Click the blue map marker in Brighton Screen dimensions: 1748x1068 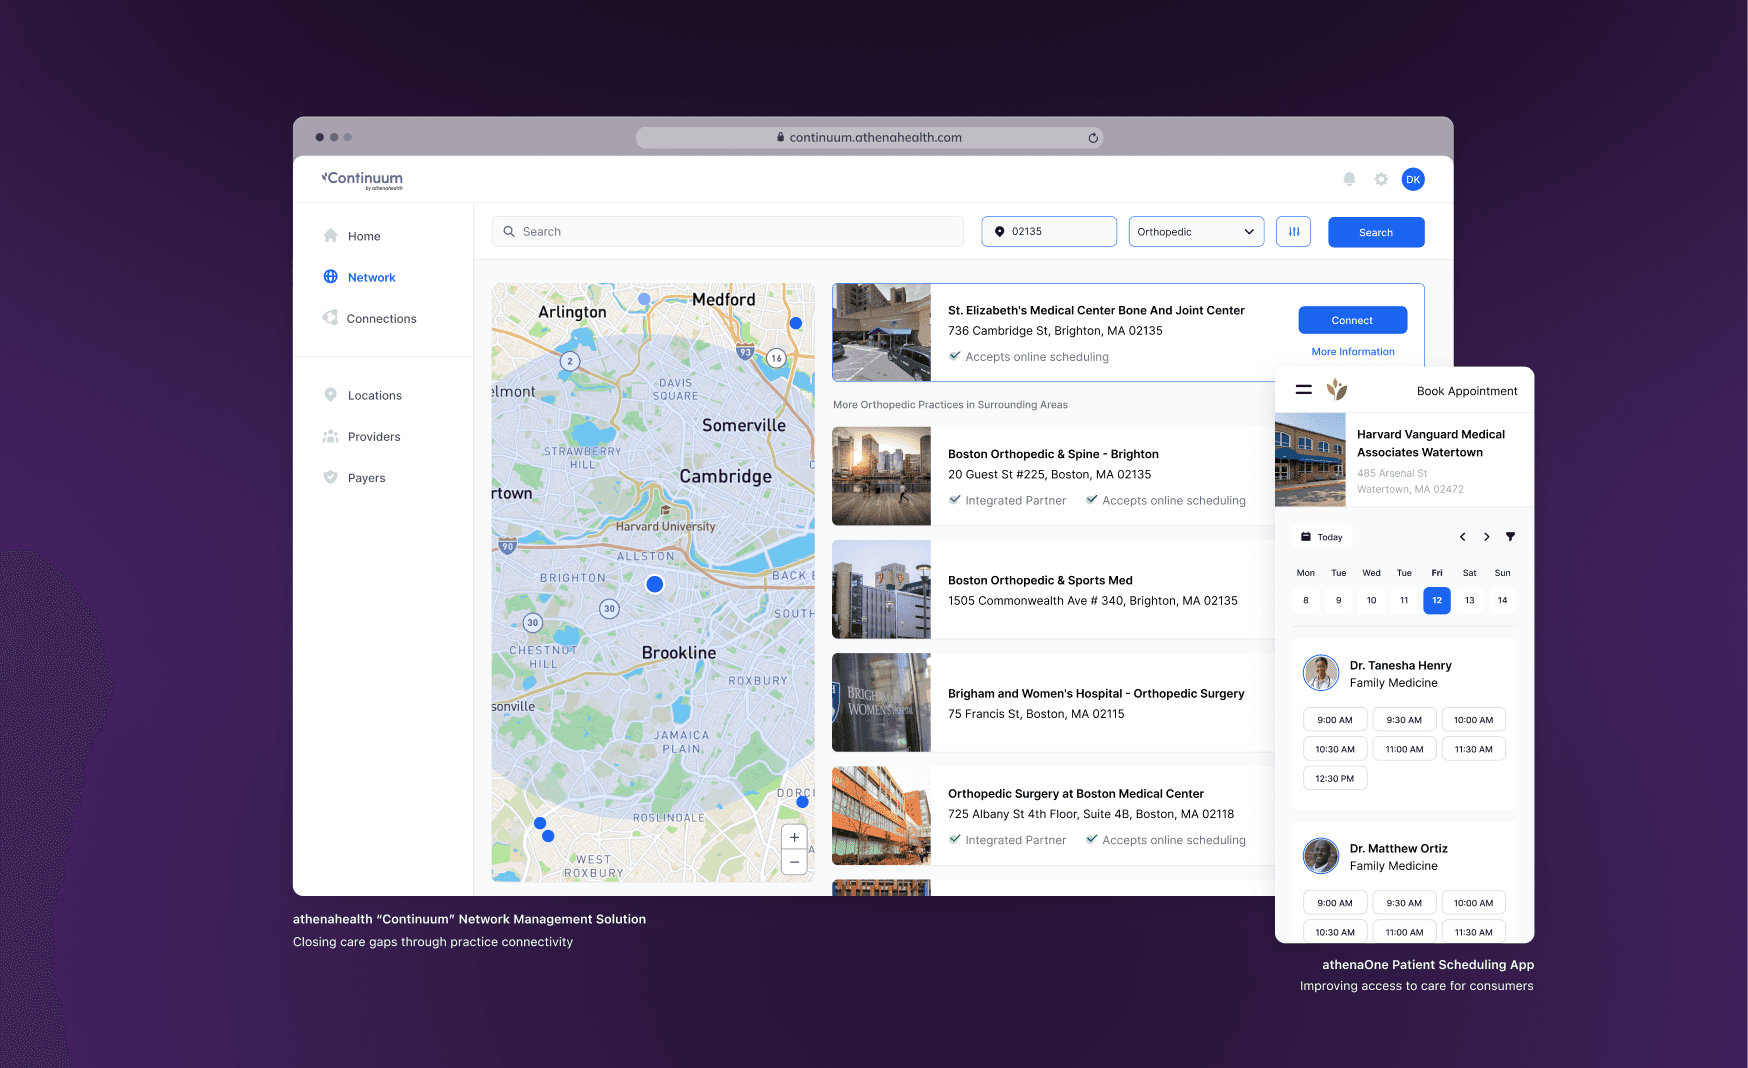[655, 584]
